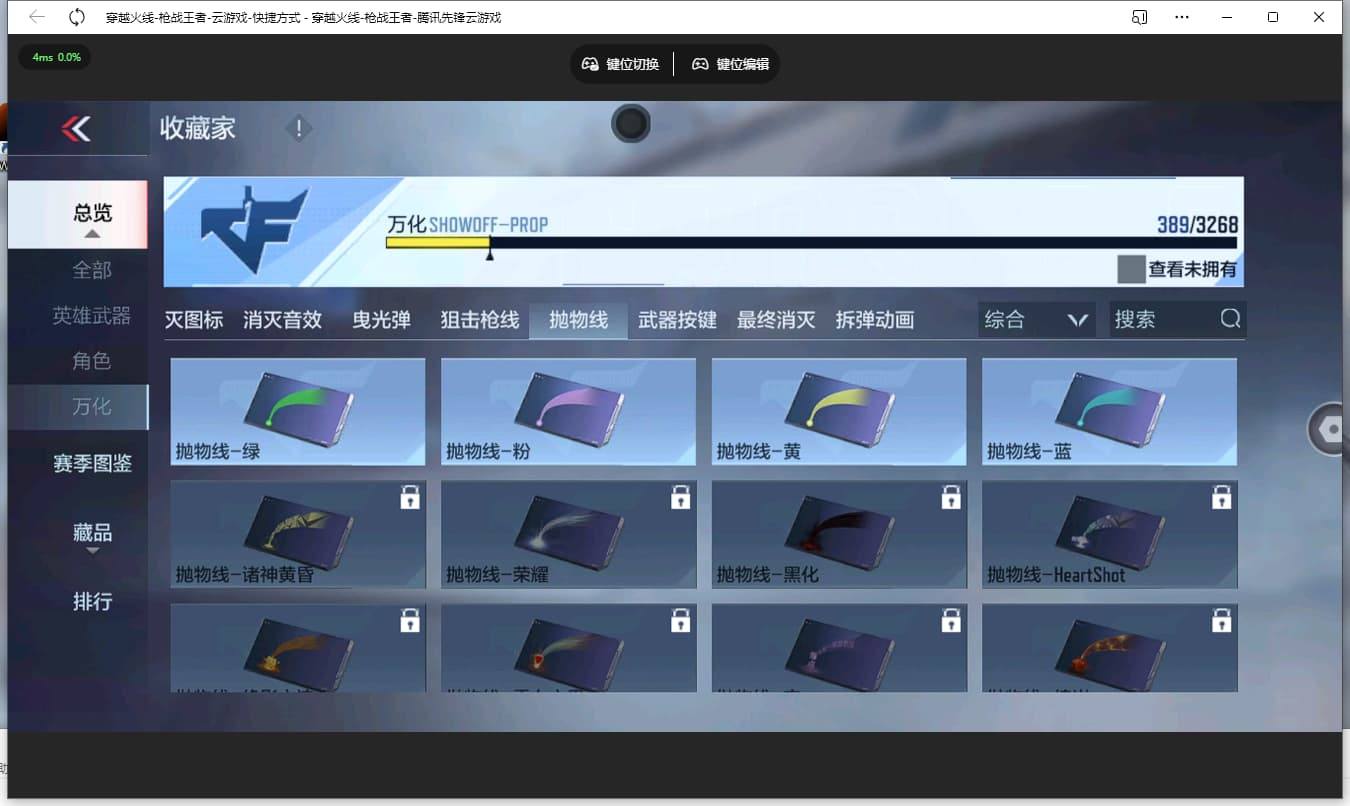Click the lock icon on 抛物线-荣耀
This screenshot has height=806, width=1350.
pos(680,496)
